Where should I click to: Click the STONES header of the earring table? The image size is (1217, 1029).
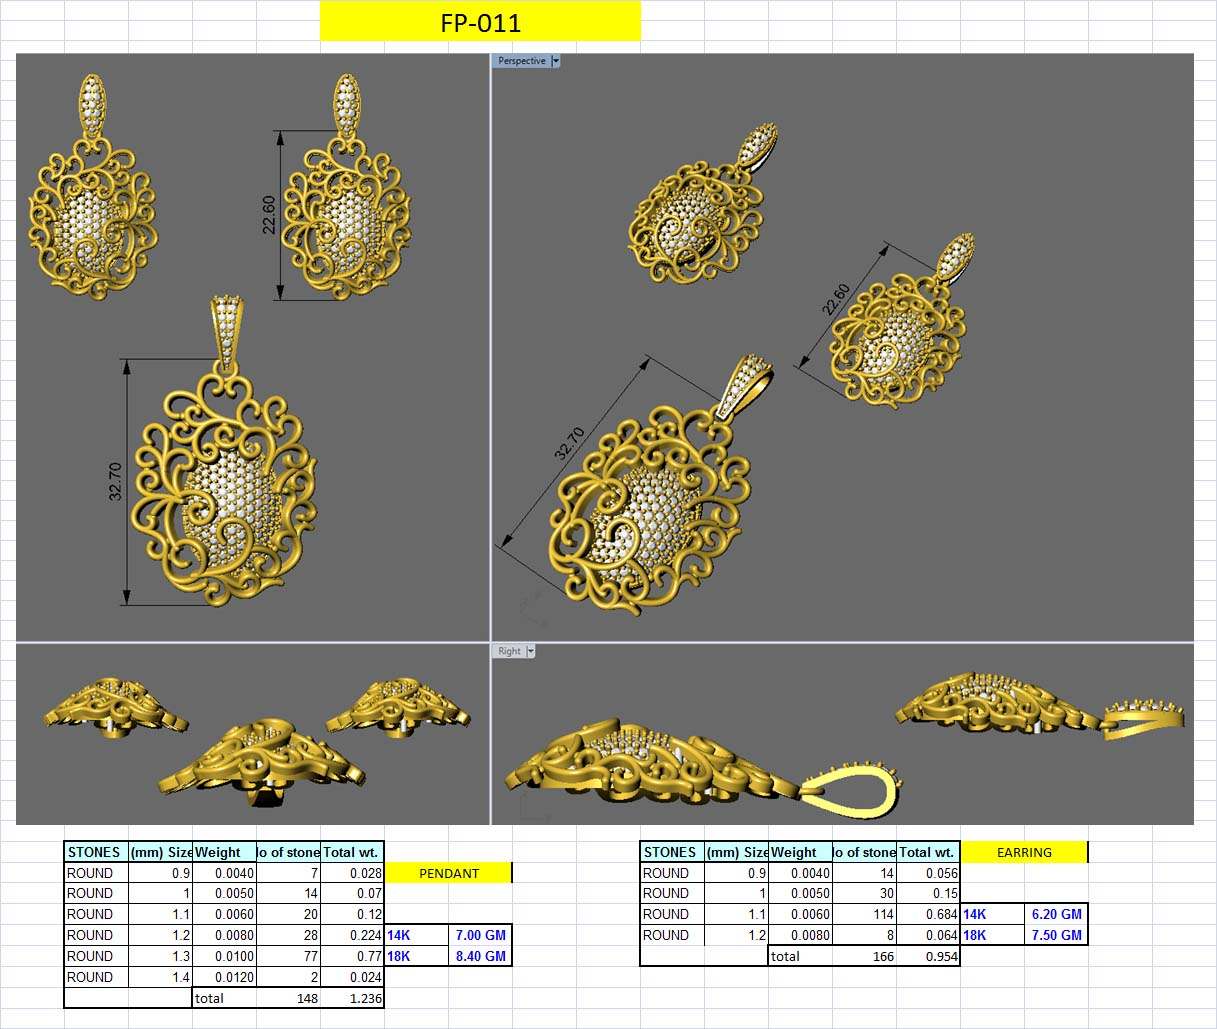pyautogui.click(x=670, y=852)
